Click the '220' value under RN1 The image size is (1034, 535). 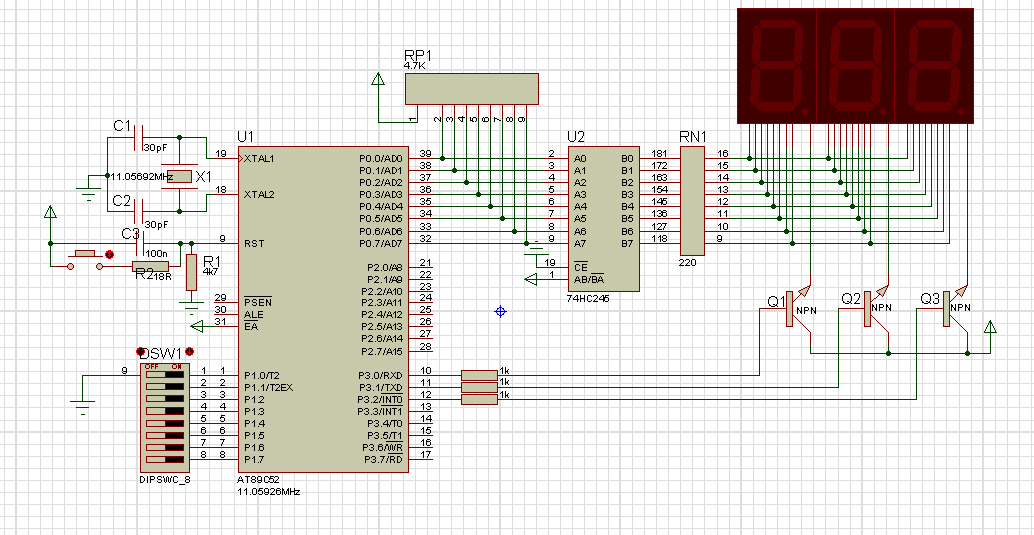coord(687,262)
